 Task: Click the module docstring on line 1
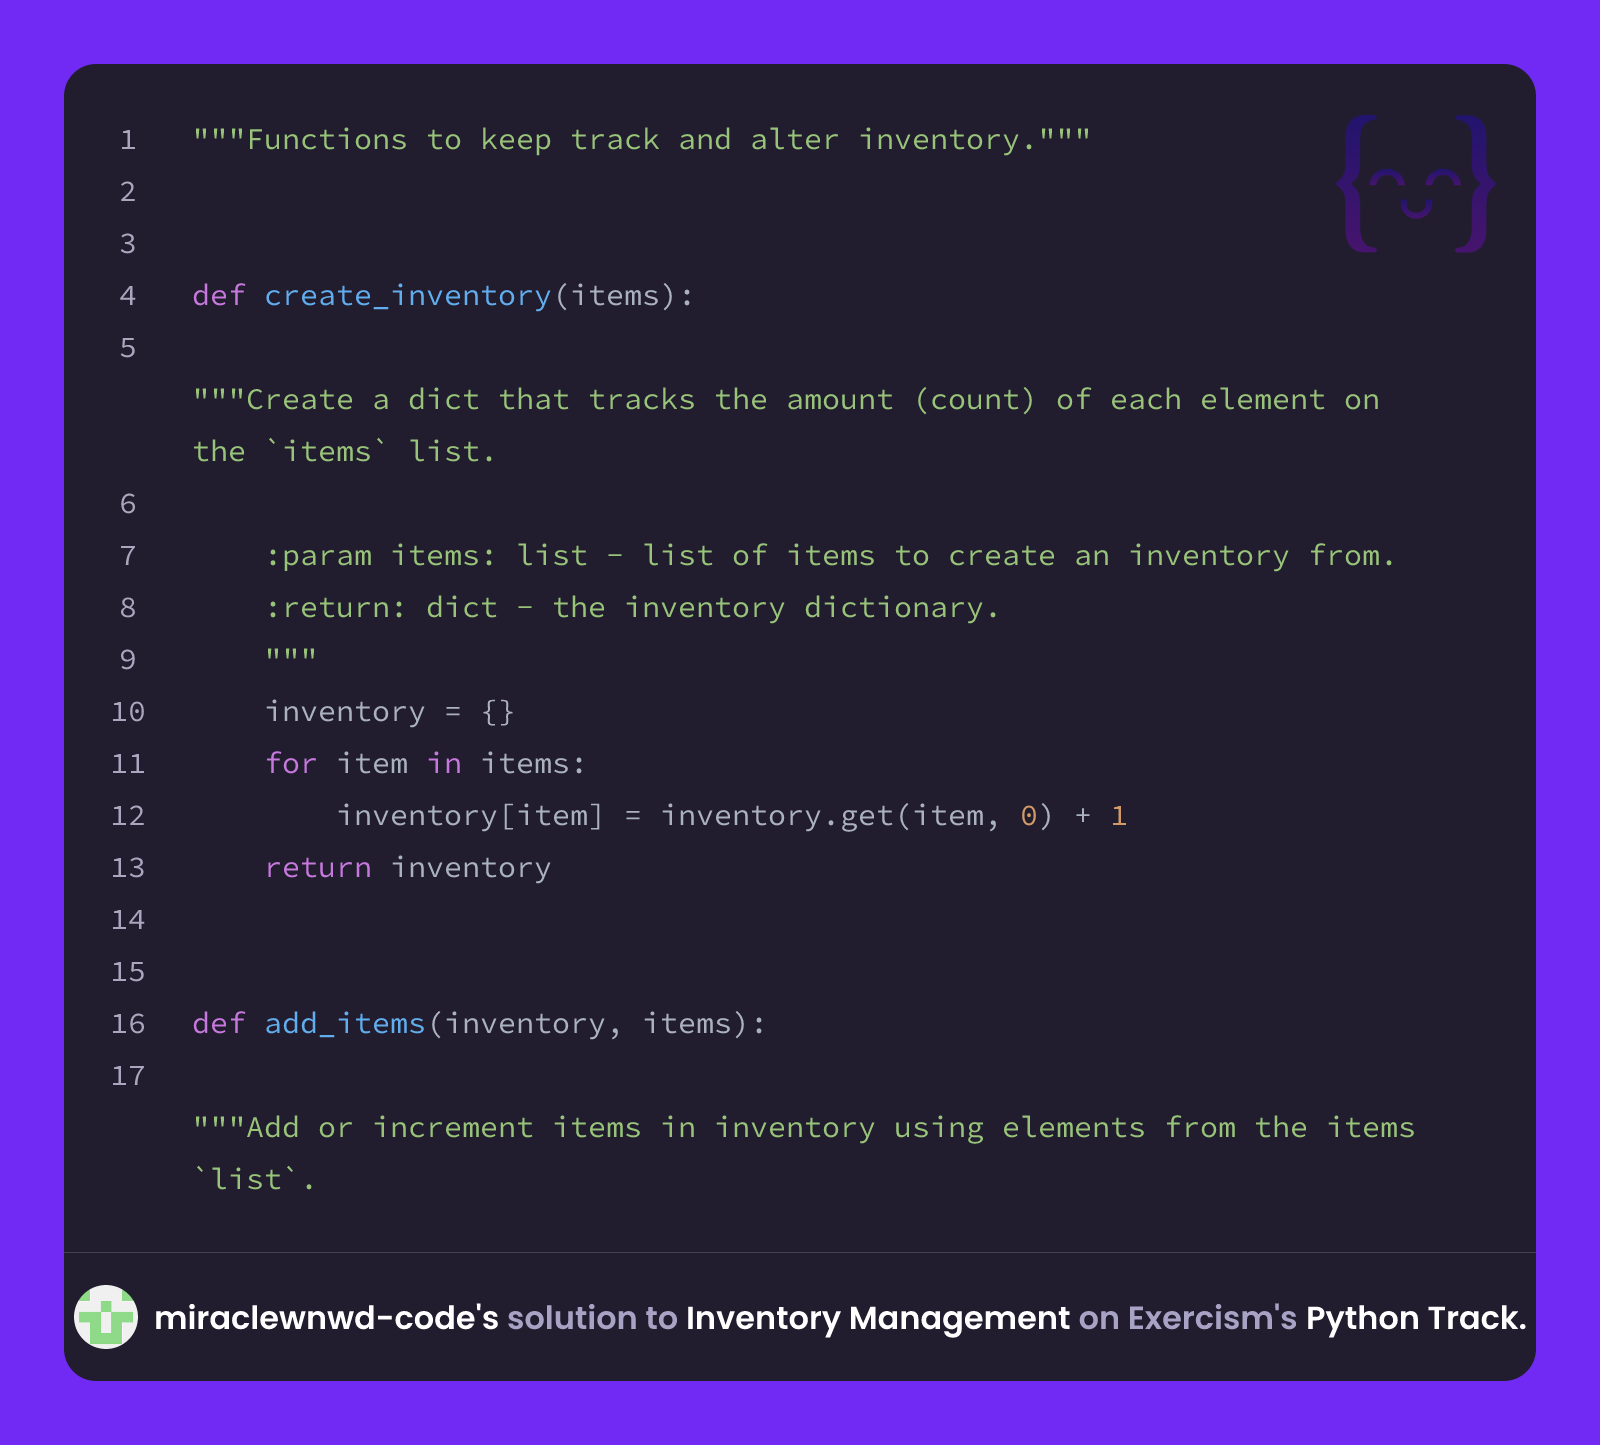pos(641,139)
